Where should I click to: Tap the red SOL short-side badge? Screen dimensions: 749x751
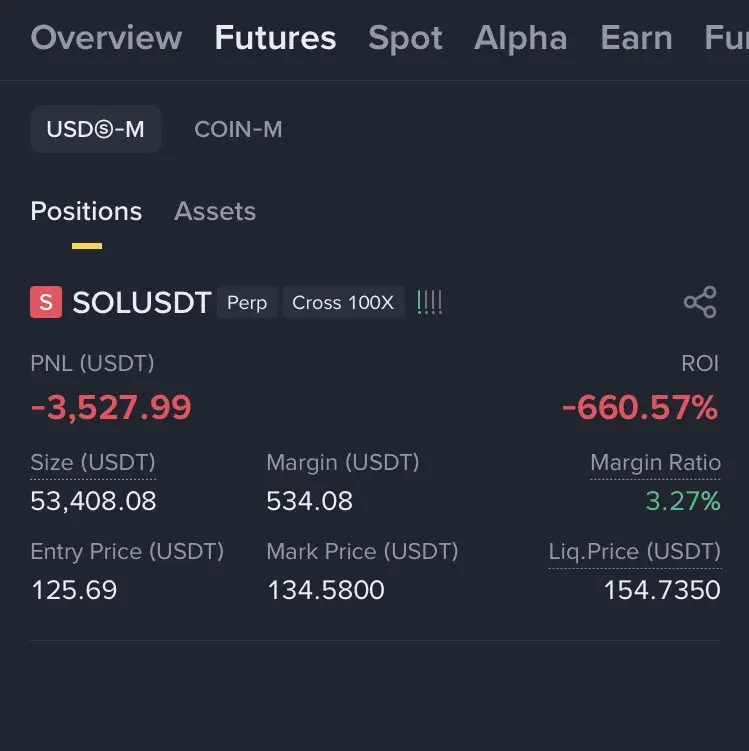tap(46, 302)
